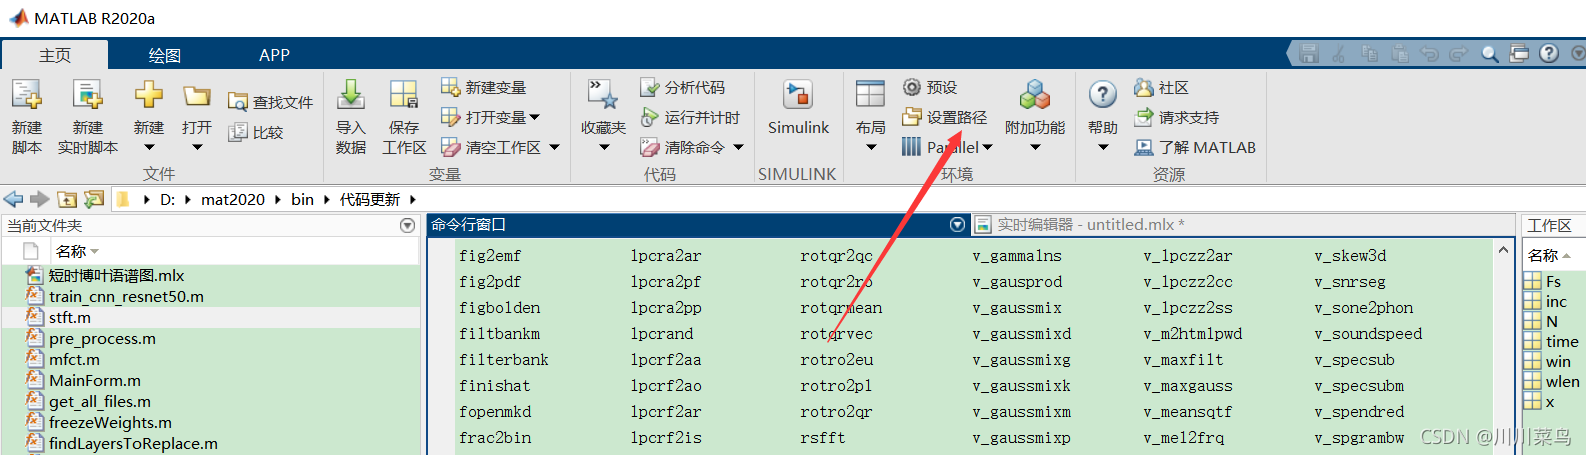Click mat2020 in the folder path
1586x455 pixels.
[x=233, y=199]
